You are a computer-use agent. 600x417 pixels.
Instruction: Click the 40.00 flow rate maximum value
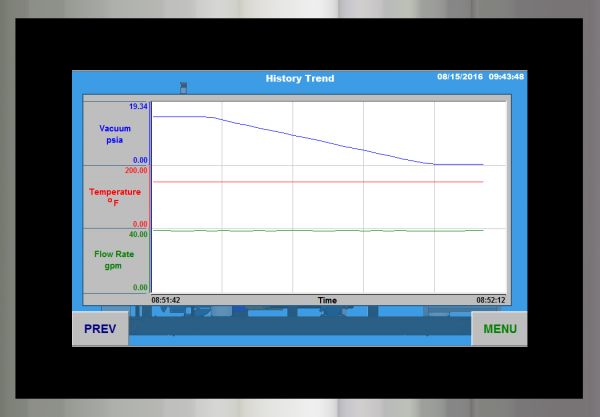[138, 234]
